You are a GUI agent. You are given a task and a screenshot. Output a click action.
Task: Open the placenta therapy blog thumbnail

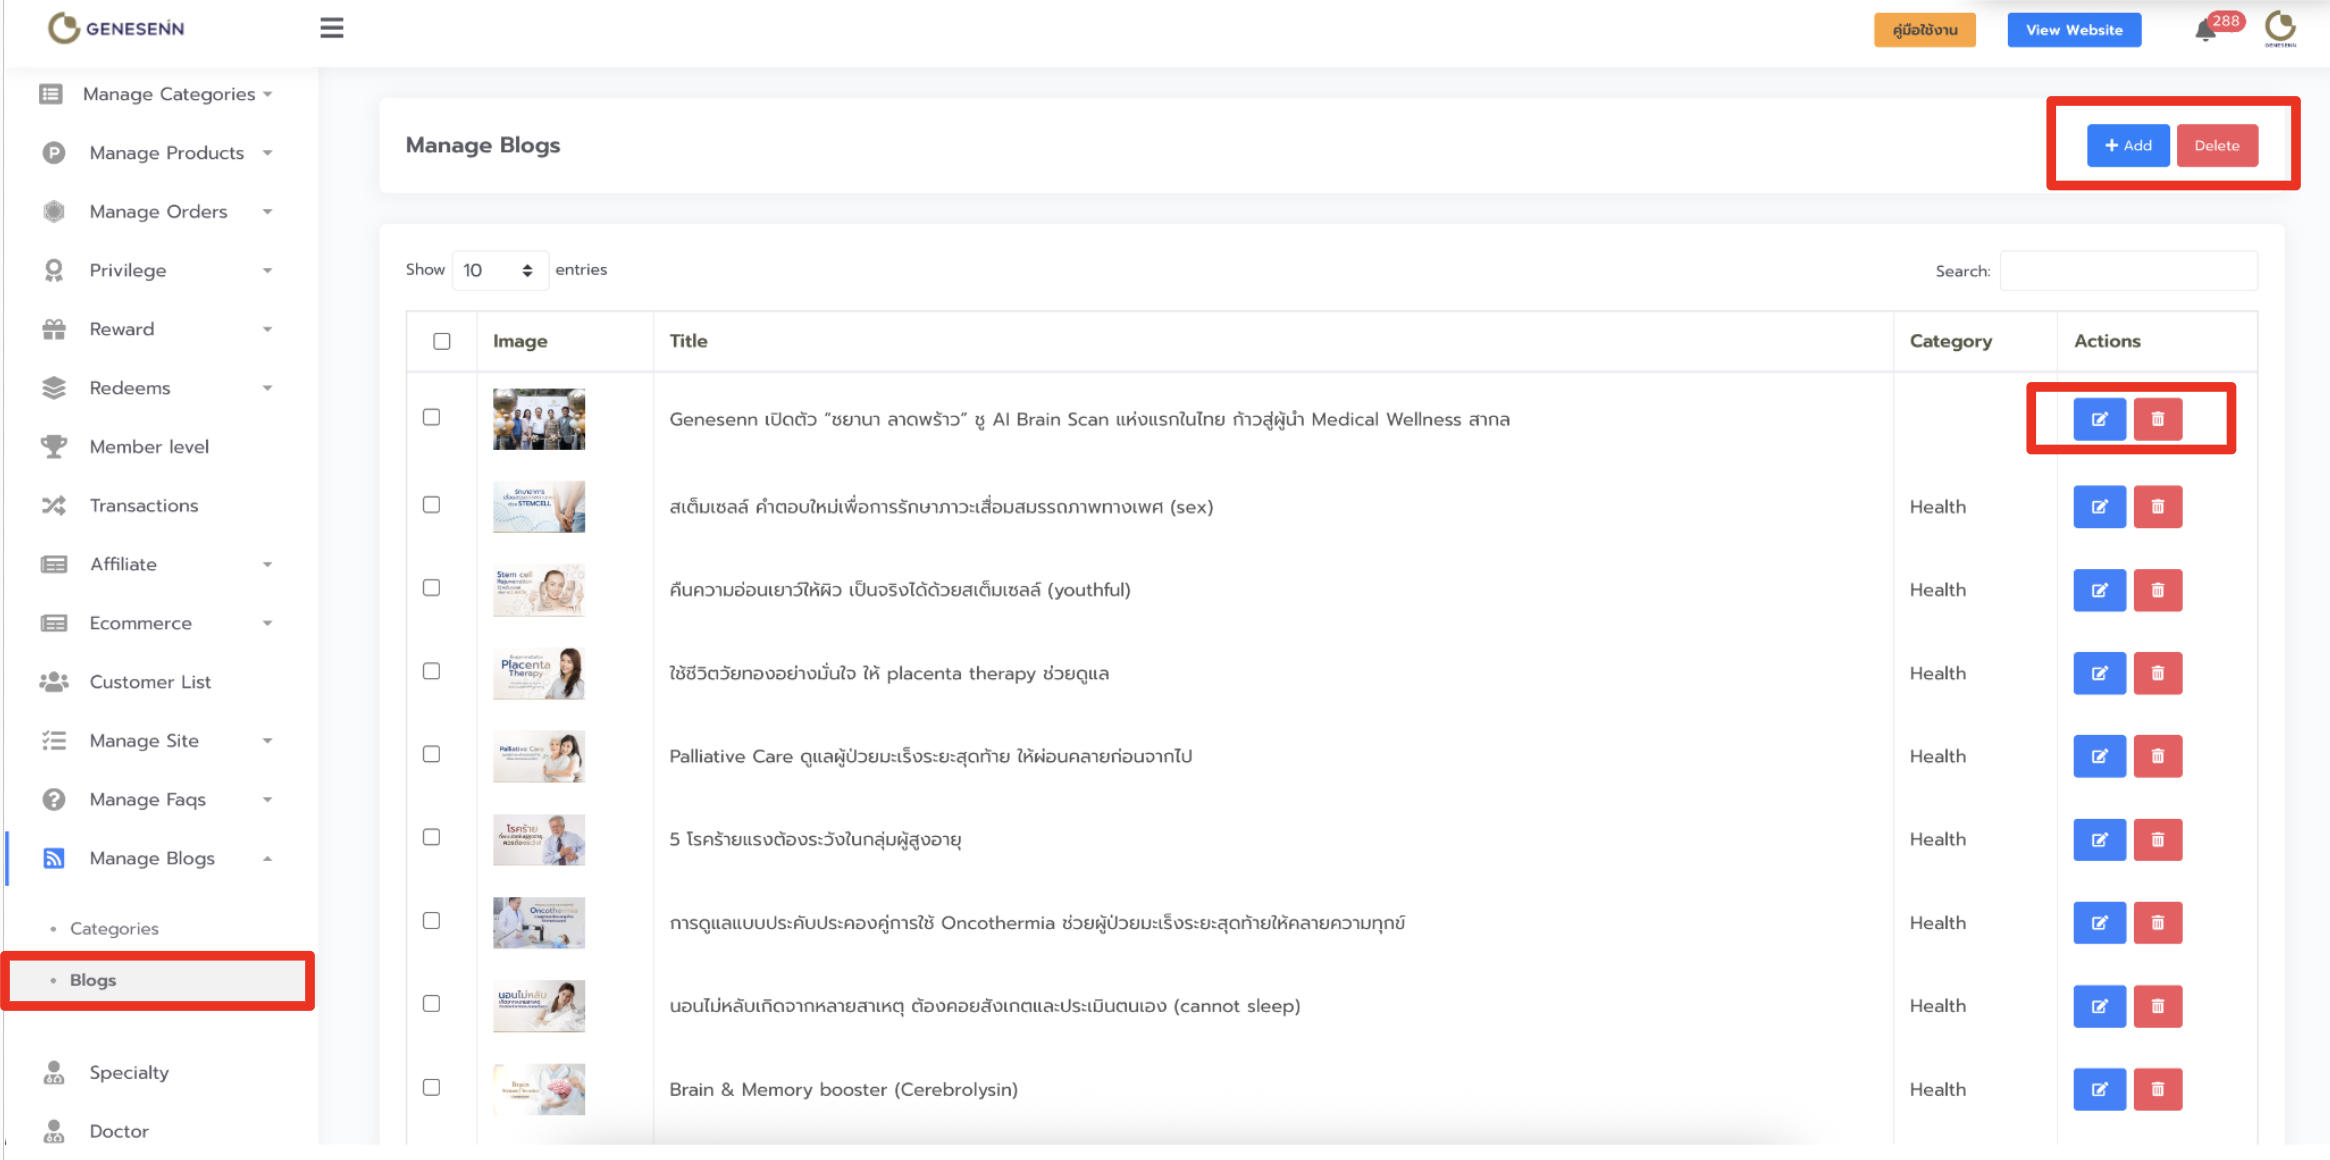pyautogui.click(x=539, y=673)
